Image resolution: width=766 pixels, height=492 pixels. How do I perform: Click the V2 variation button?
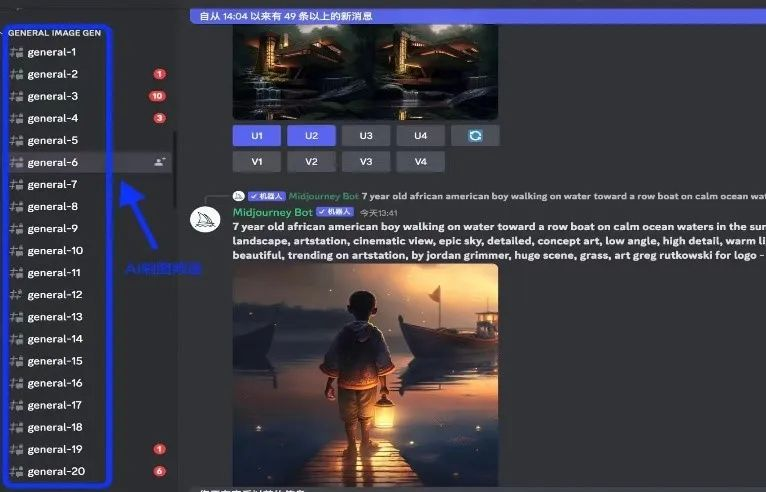point(312,161)
